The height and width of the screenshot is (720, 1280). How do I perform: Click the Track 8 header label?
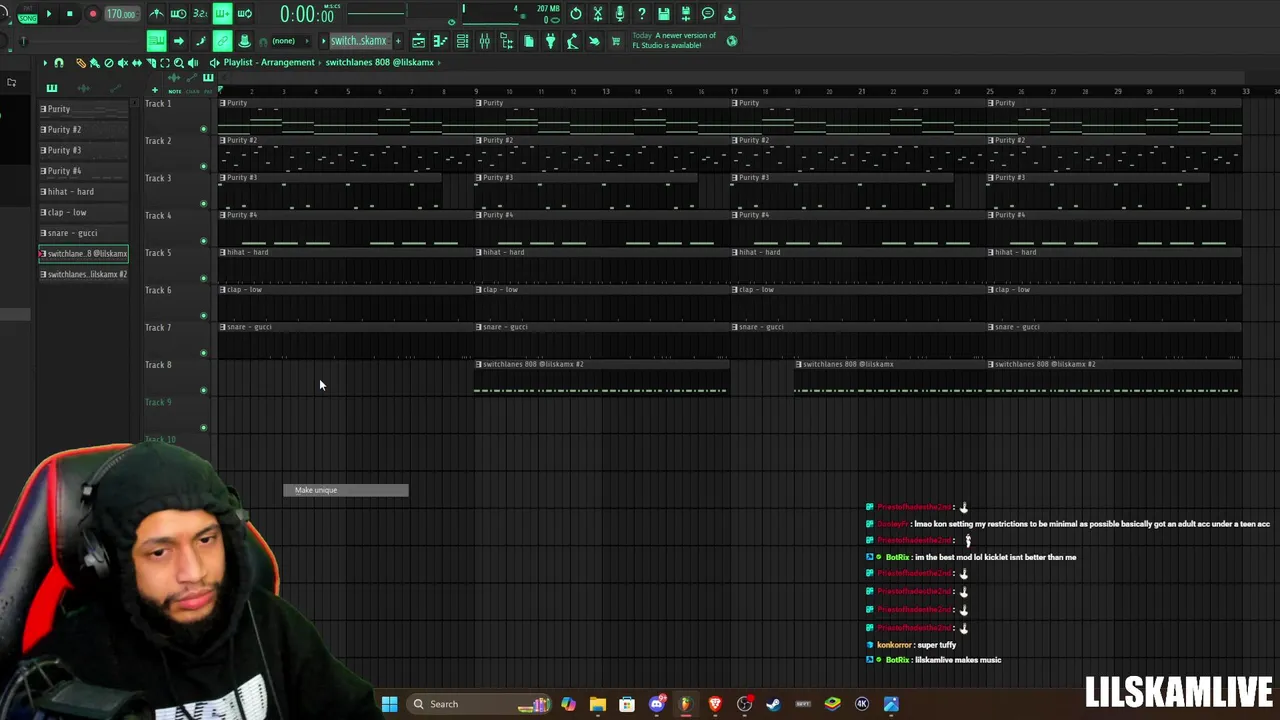coord(158,365)
